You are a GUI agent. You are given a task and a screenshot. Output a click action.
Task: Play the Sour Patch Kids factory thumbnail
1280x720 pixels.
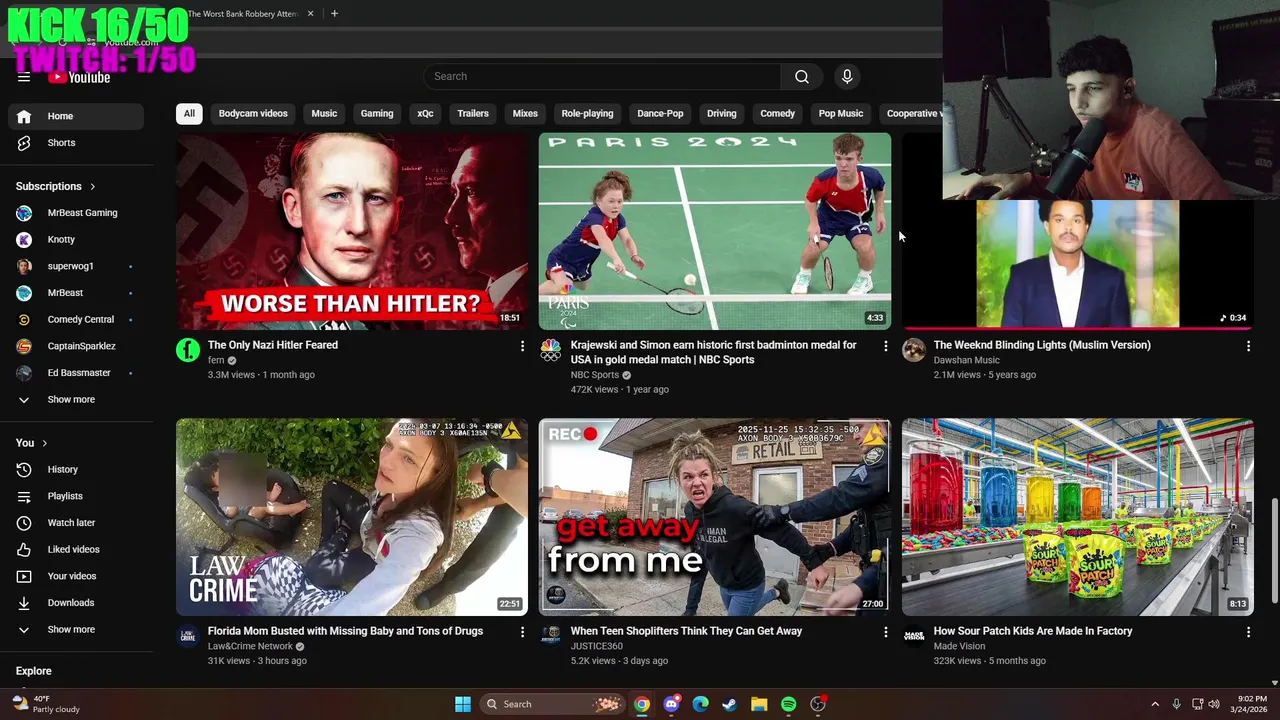pyautogui.click(x=1077, y=517)
